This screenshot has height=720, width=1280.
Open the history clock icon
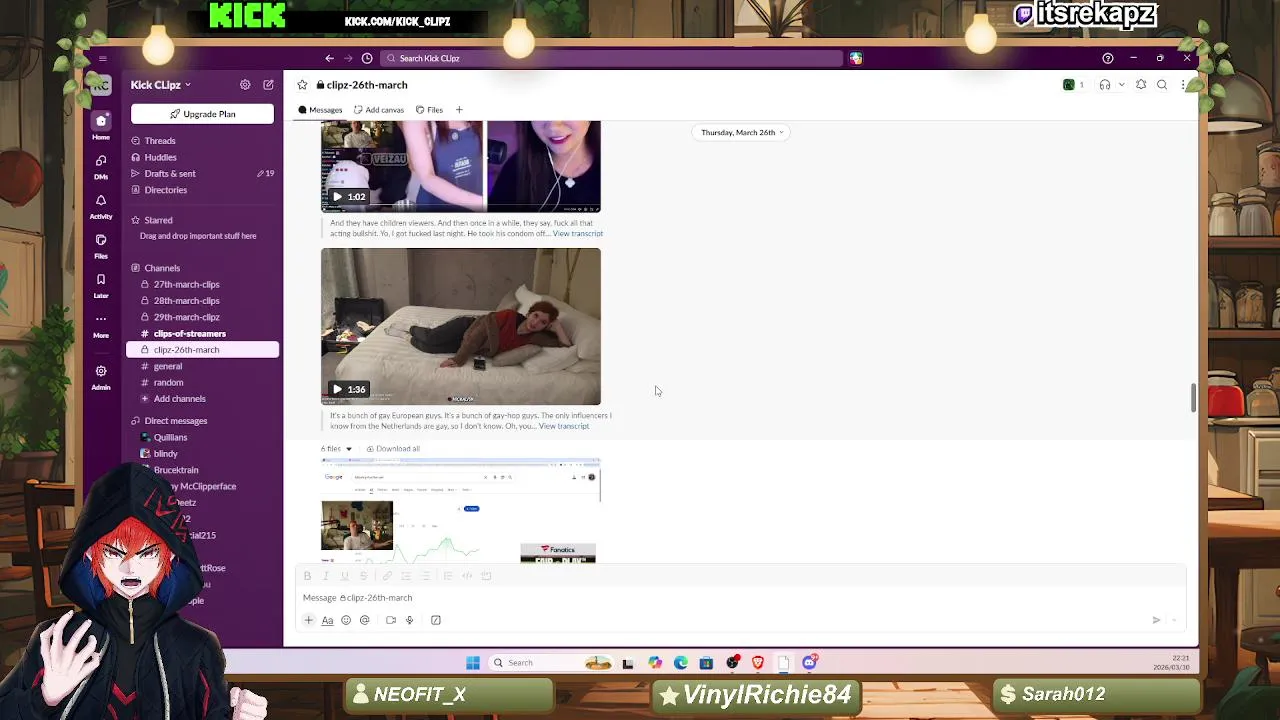pyautogui.click(x=367, y=58)
